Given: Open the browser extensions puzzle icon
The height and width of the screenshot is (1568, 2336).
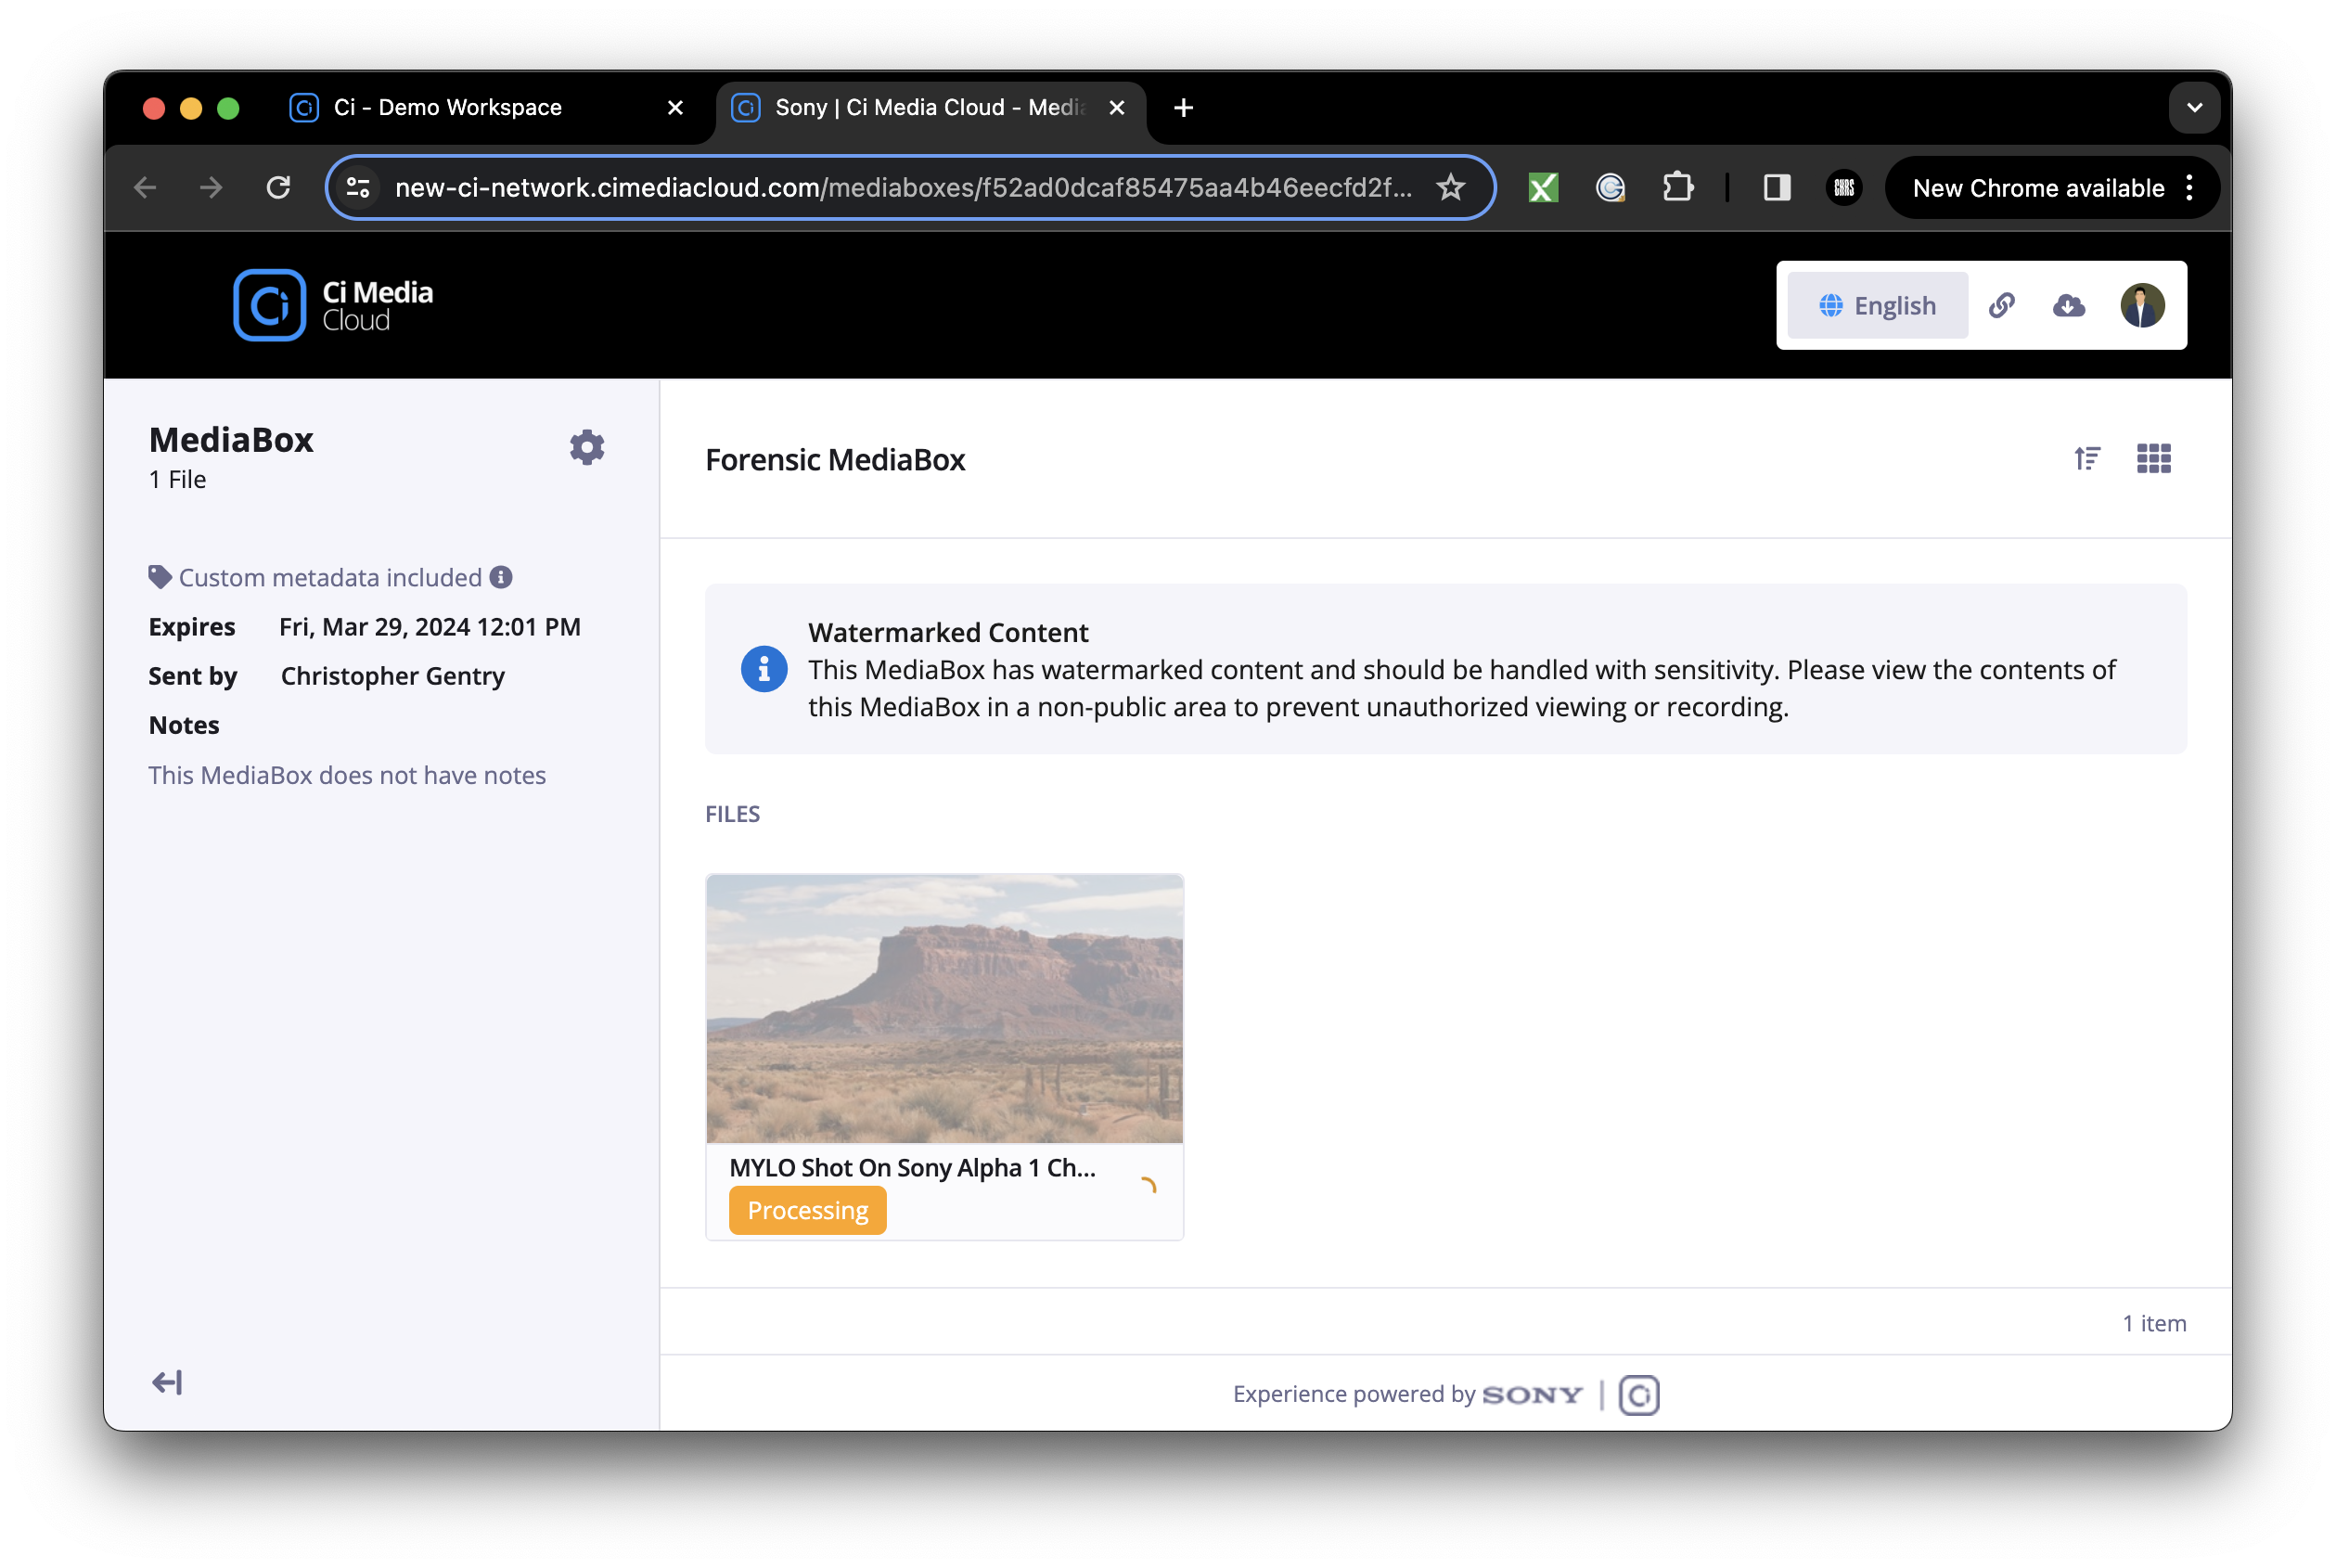Looking at the screenshot, I should pyautogui.click(x=1678, y=187).
